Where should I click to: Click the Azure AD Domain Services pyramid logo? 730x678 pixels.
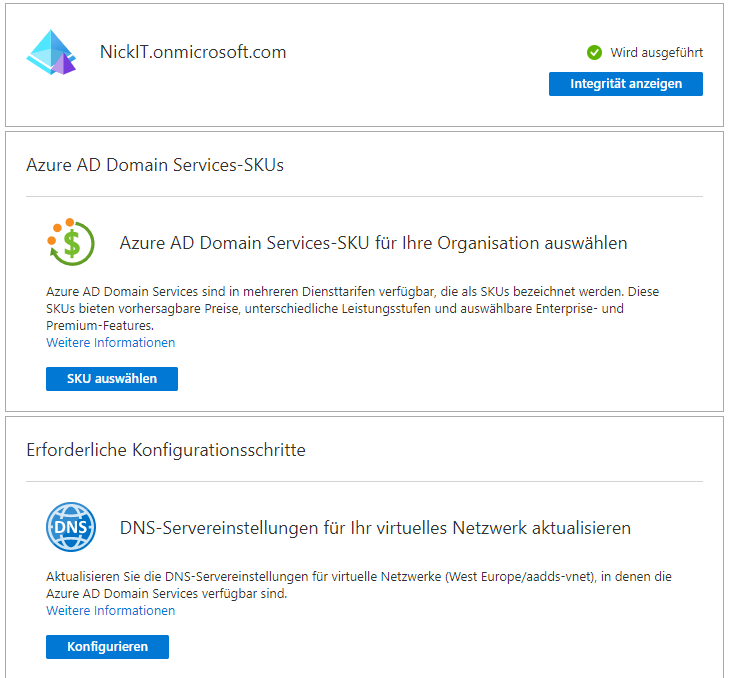[x=51, y=53]
